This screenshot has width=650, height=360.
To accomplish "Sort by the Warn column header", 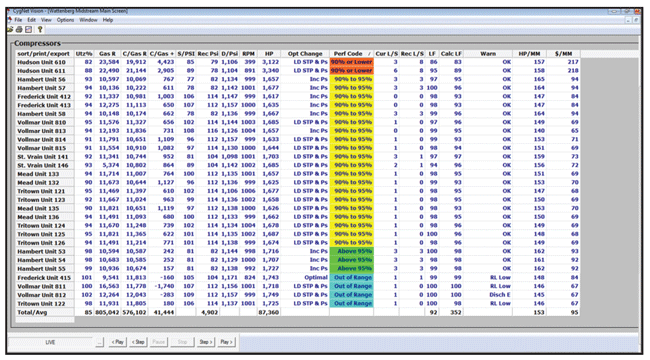I will pos(488,54).
